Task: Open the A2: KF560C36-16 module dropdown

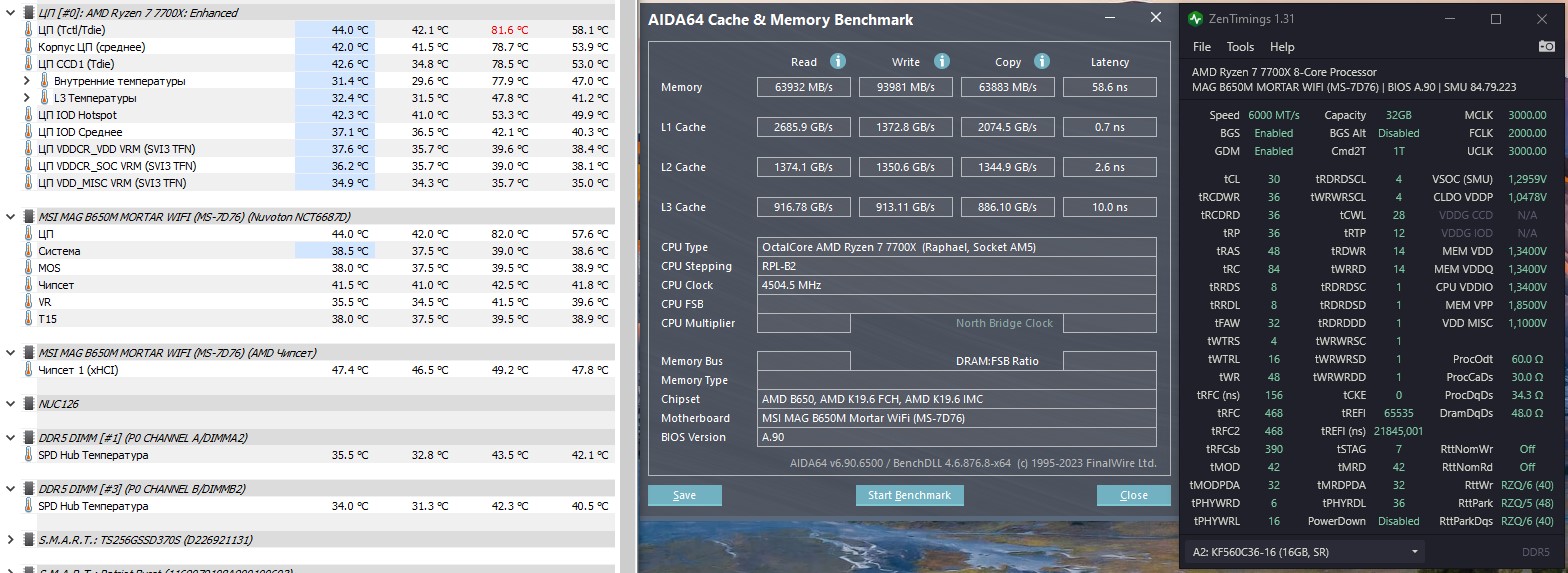Action: [x=1306, y=551]
